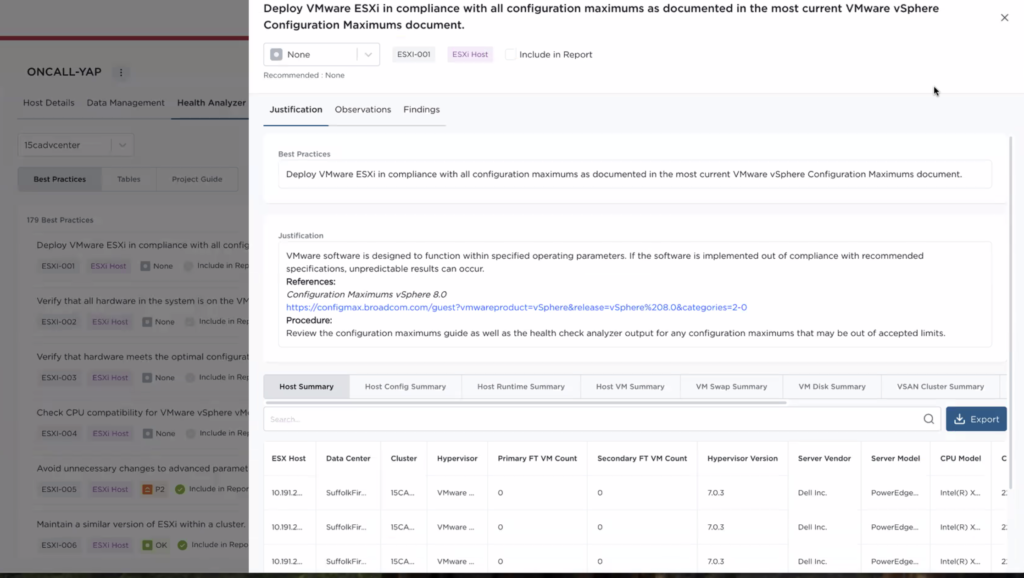Enable Include in Report checkbox in detail panel
The image size is (1024, 578).
pyautogui.click(x=511, y=55)
